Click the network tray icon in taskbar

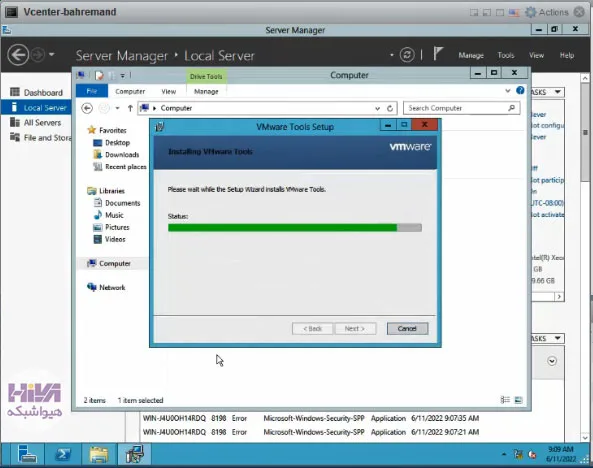pyautogui.click(x=518, y=454)
